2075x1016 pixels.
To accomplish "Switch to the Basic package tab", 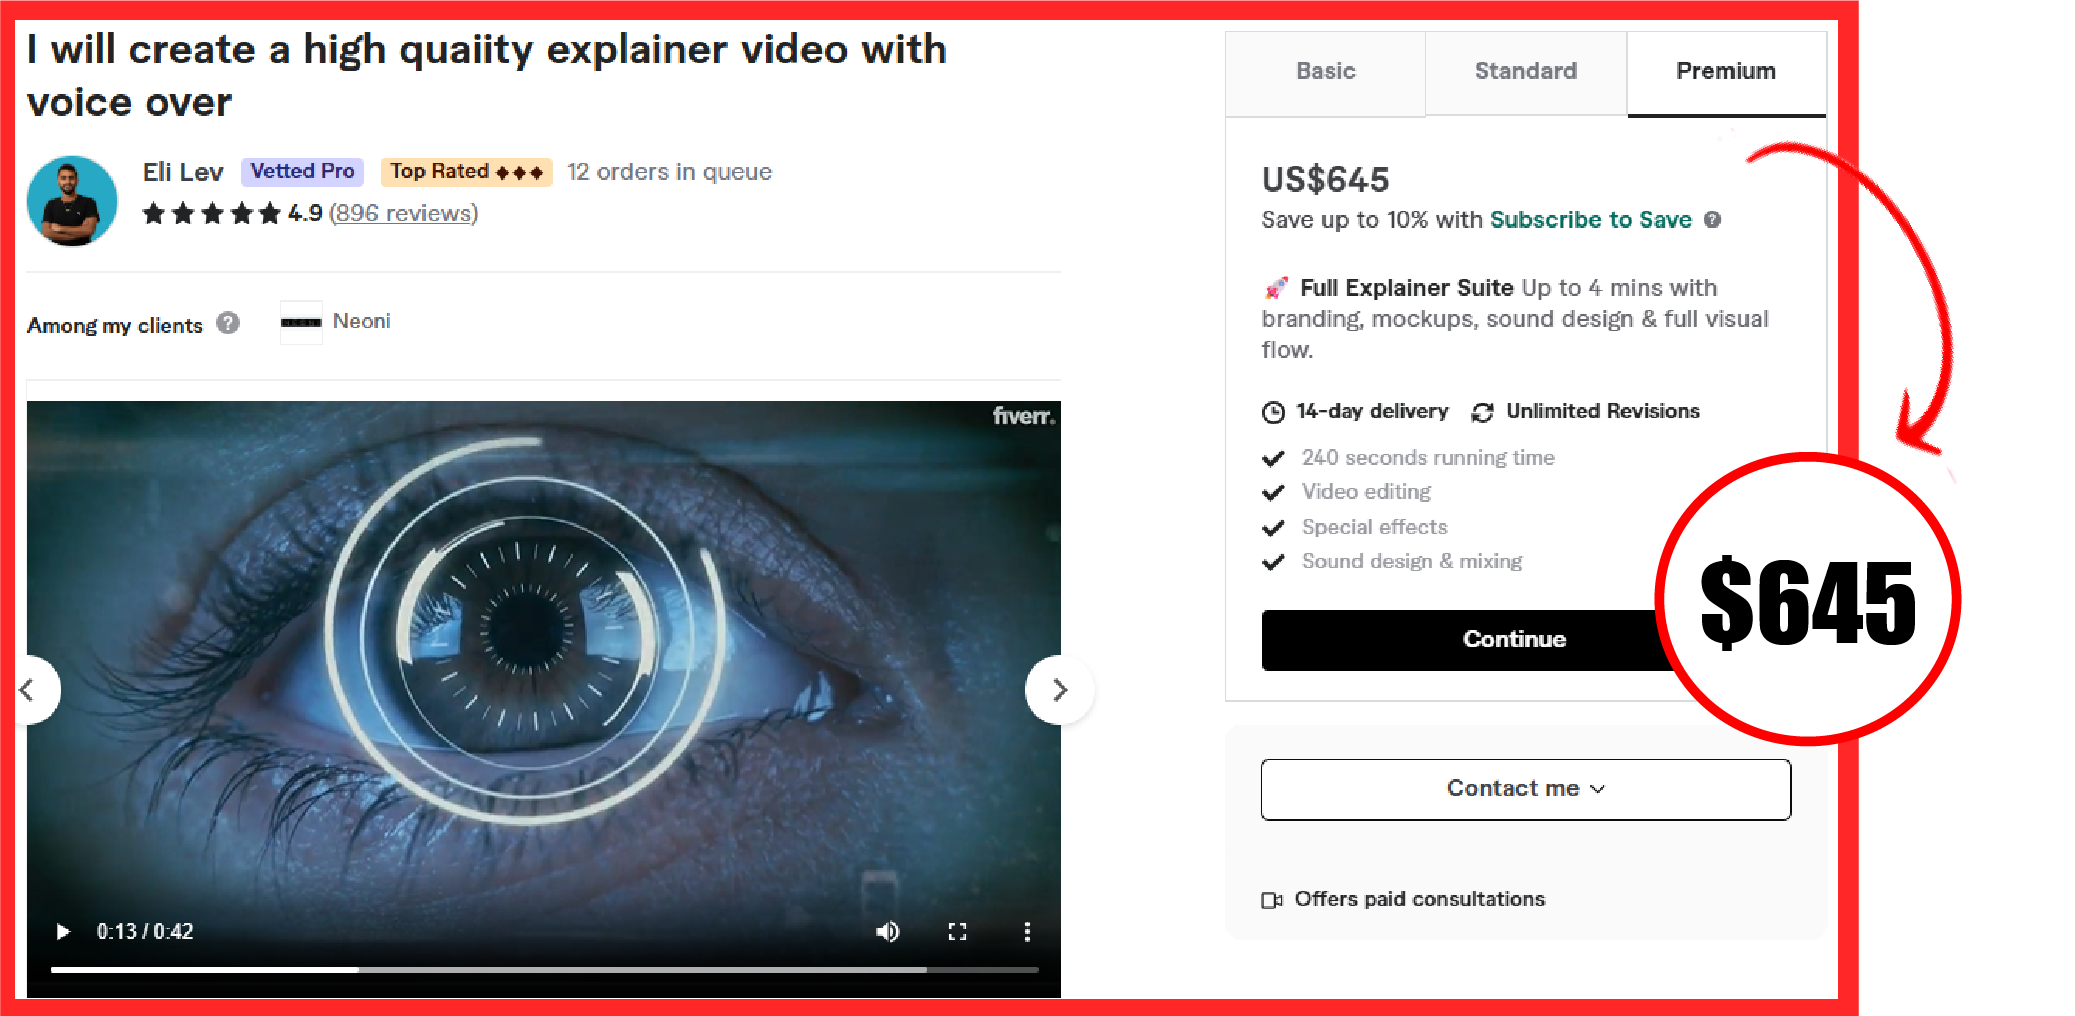I will click(x=1325, y=72).
